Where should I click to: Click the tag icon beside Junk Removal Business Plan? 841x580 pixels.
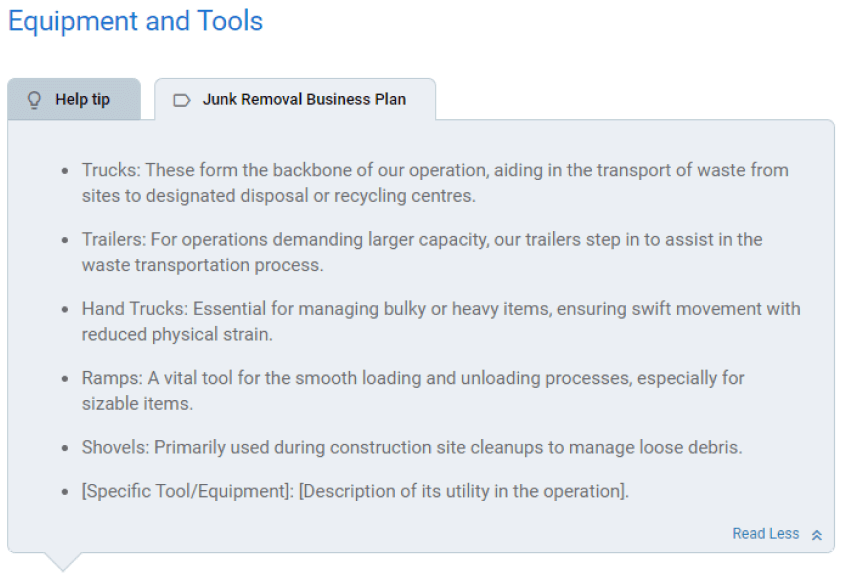[x=182, y=100]
